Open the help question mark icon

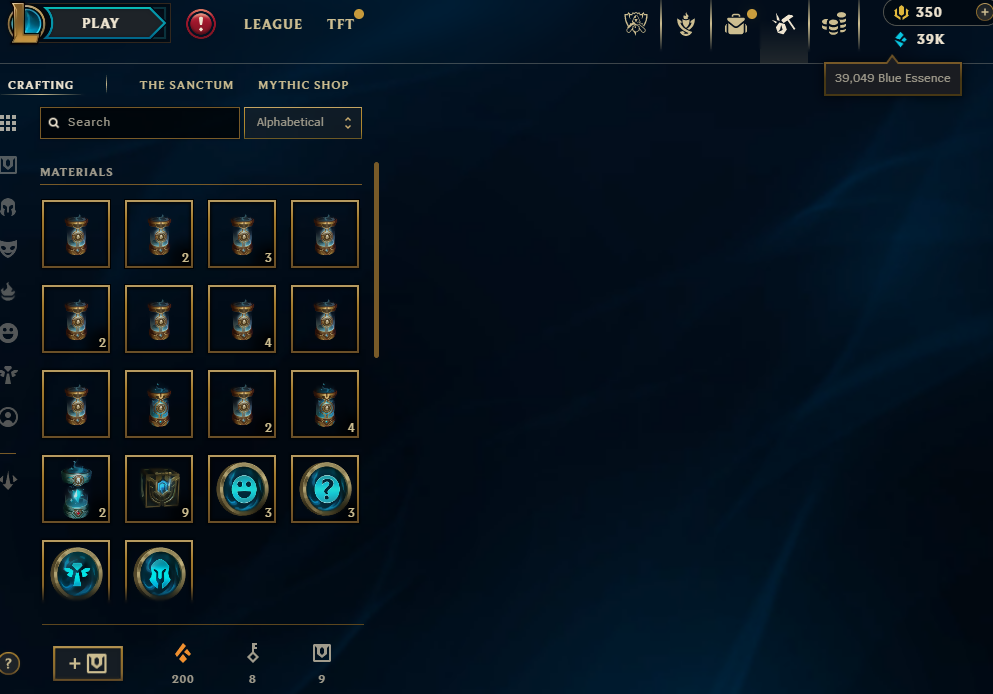tap(9, 664)
